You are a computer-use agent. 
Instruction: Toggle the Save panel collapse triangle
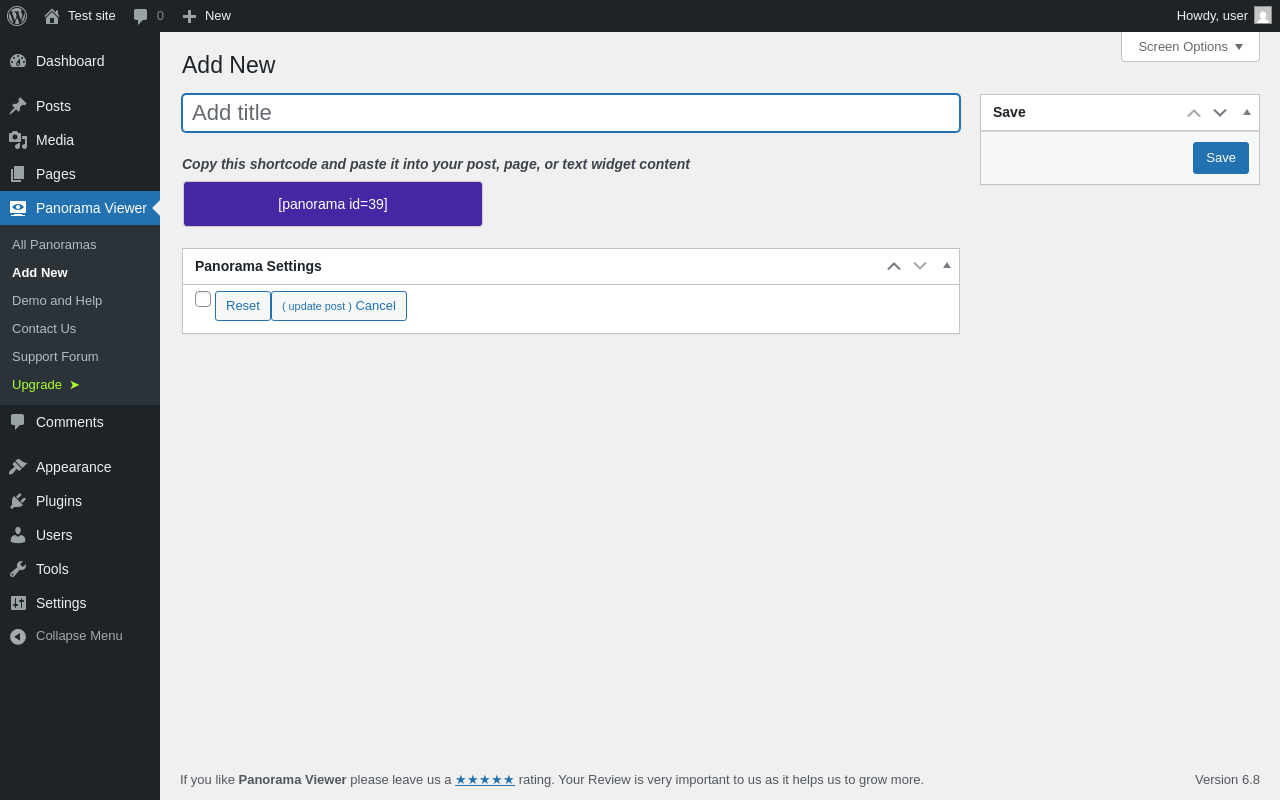click(x=1247, y=112)
